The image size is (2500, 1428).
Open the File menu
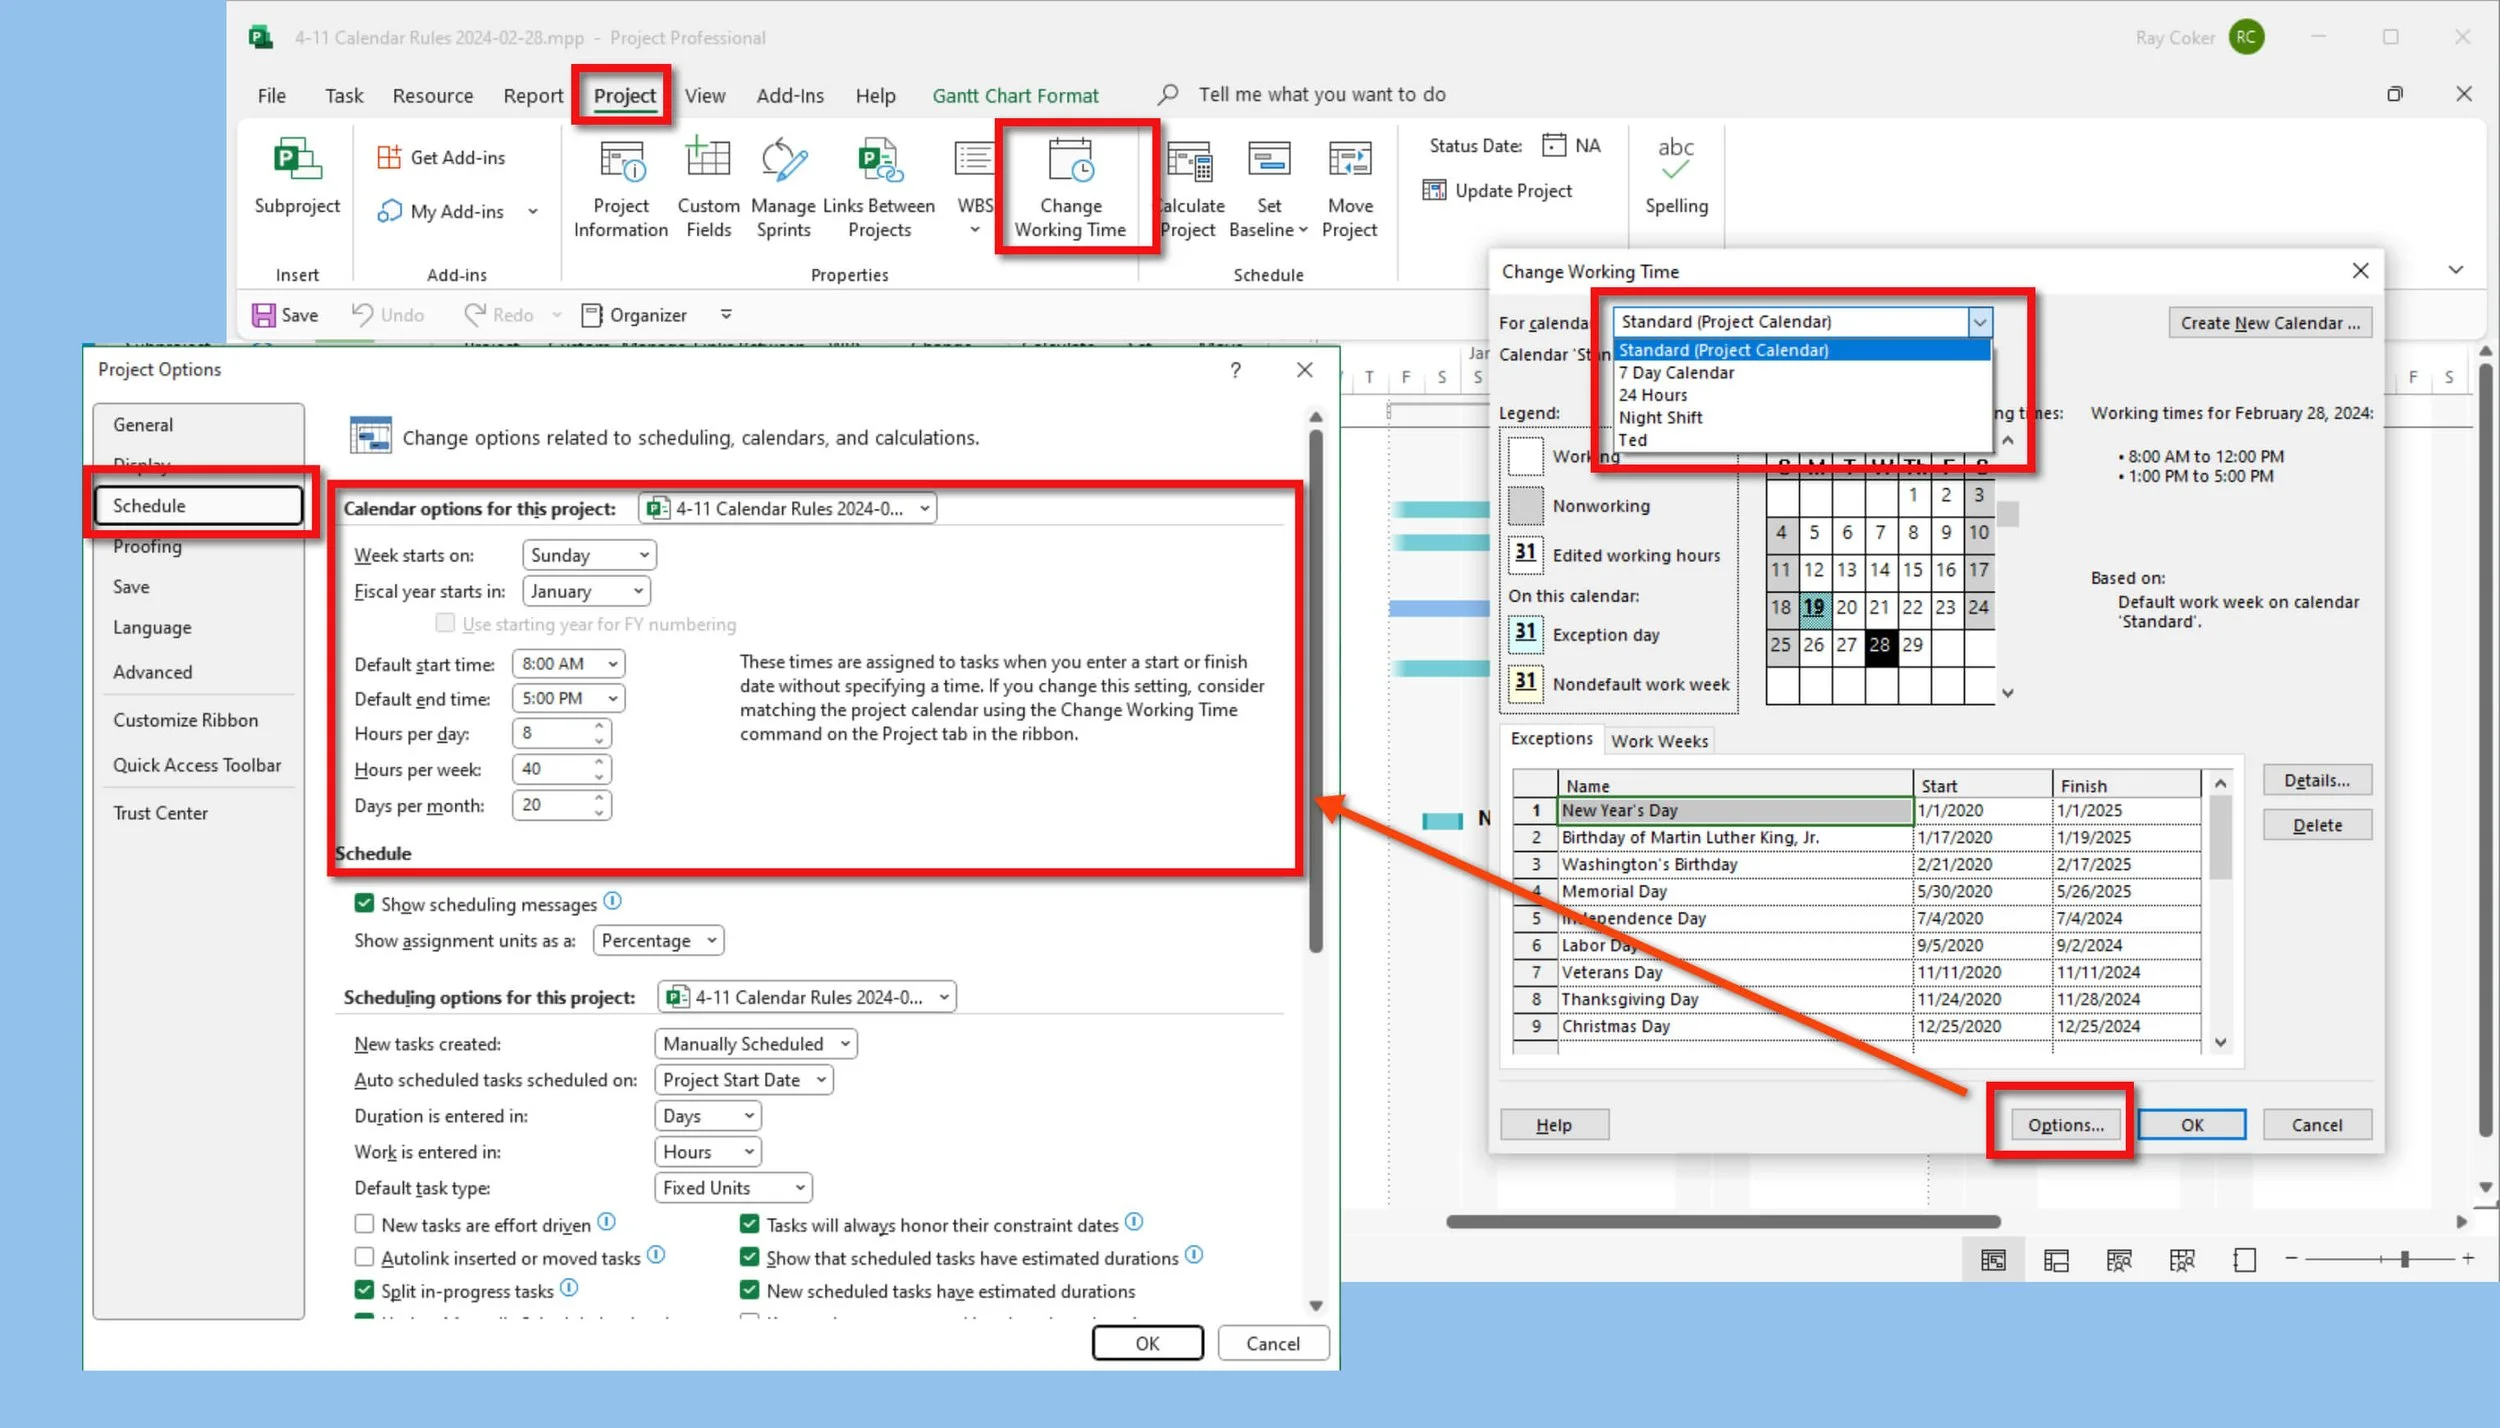click(x=271, y=95)
